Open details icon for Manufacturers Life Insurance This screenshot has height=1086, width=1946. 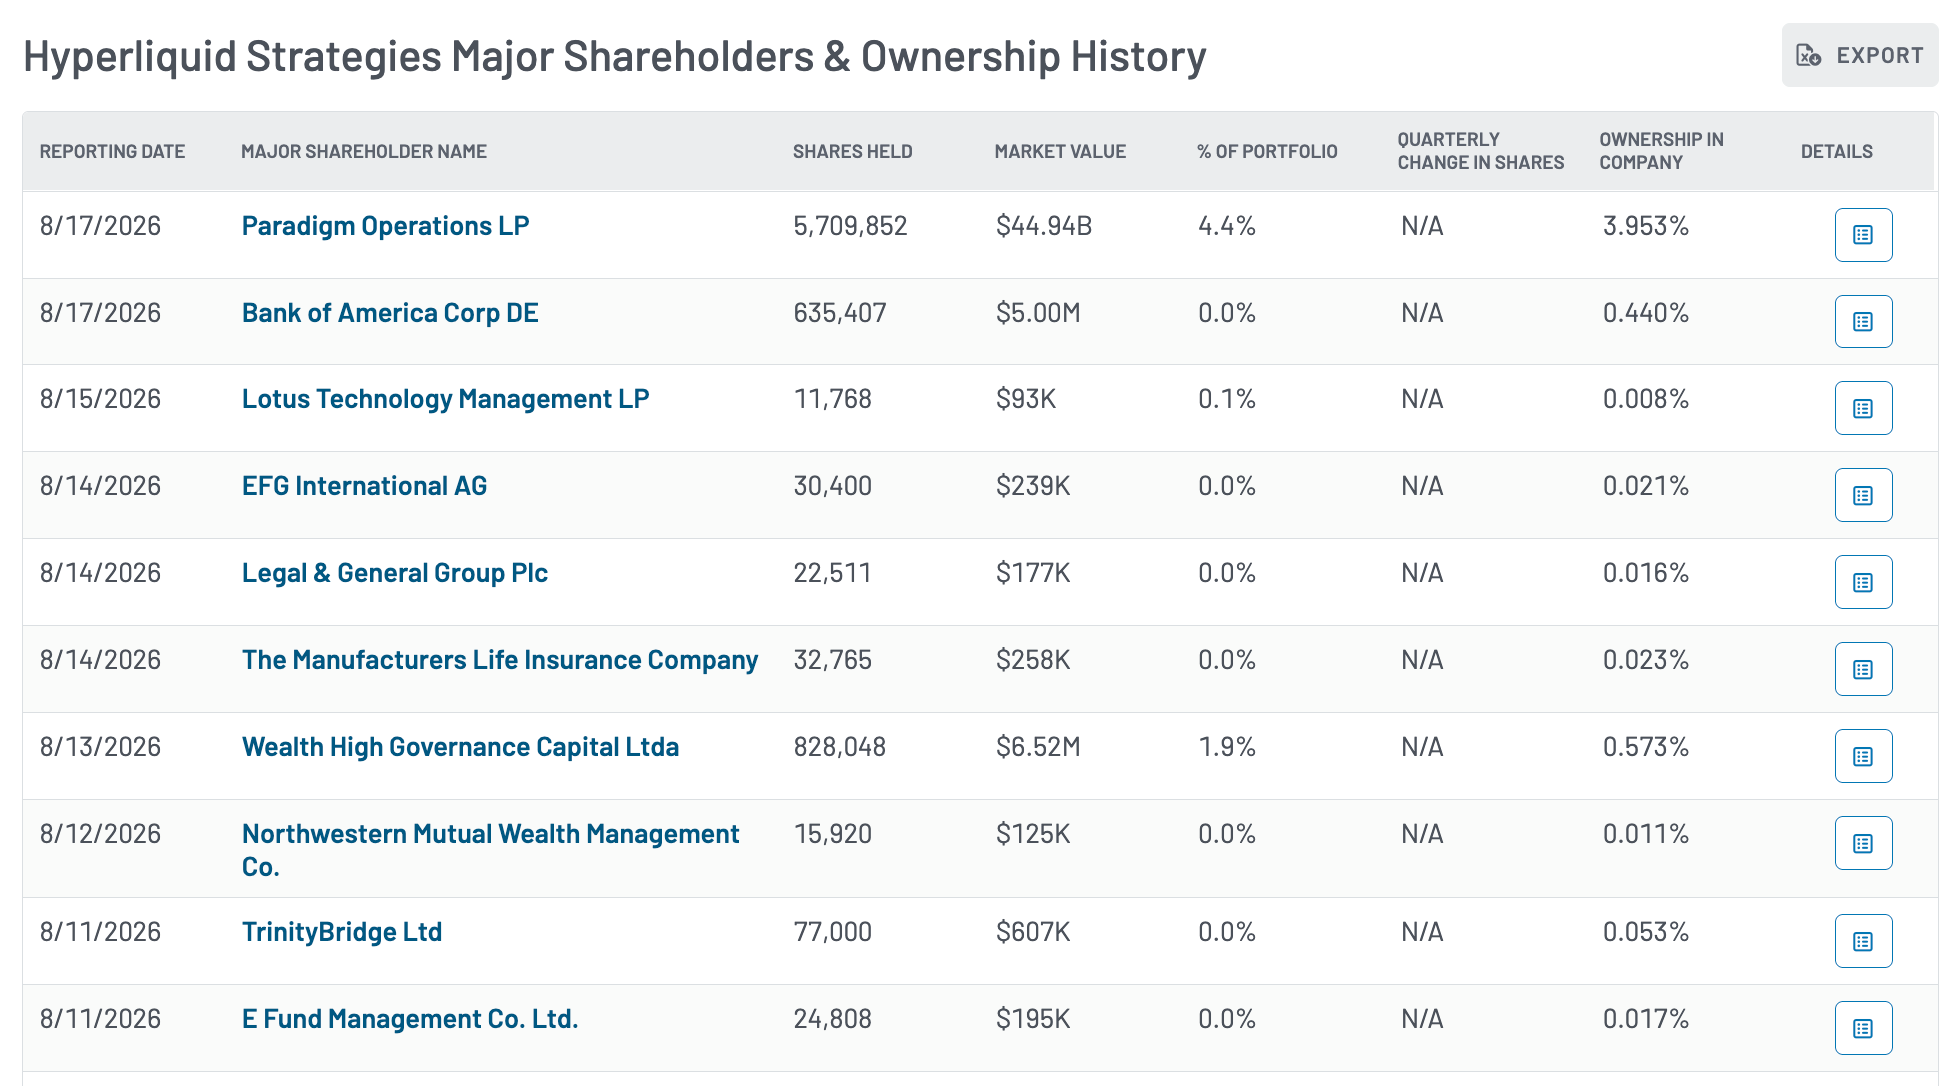(x=1863, y=669)
